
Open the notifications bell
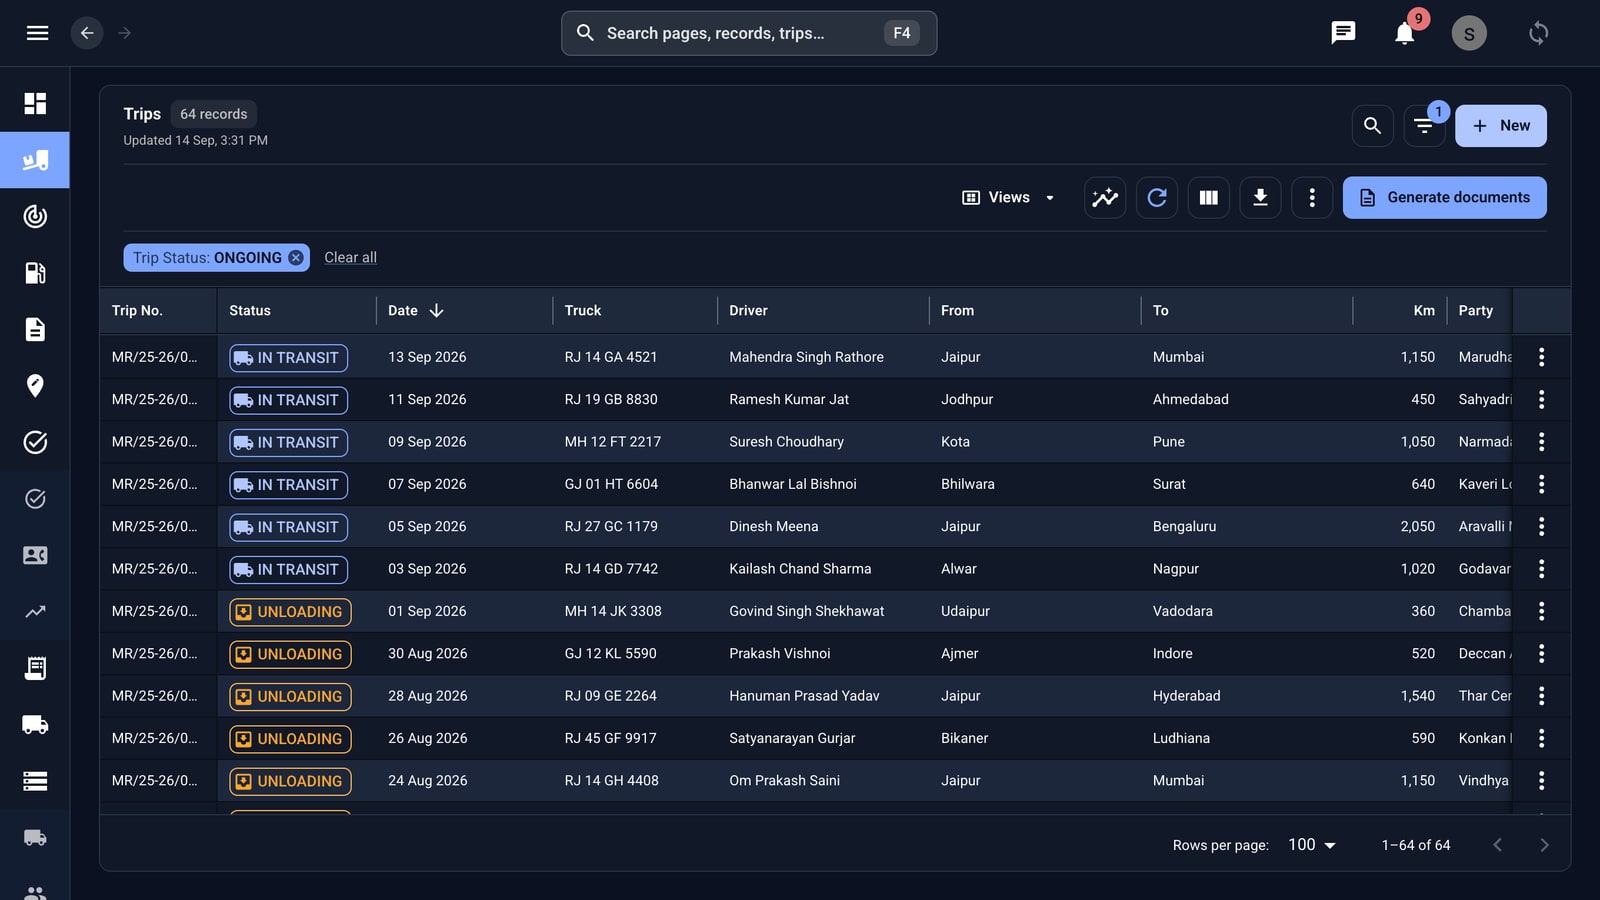coord(1404,34)
